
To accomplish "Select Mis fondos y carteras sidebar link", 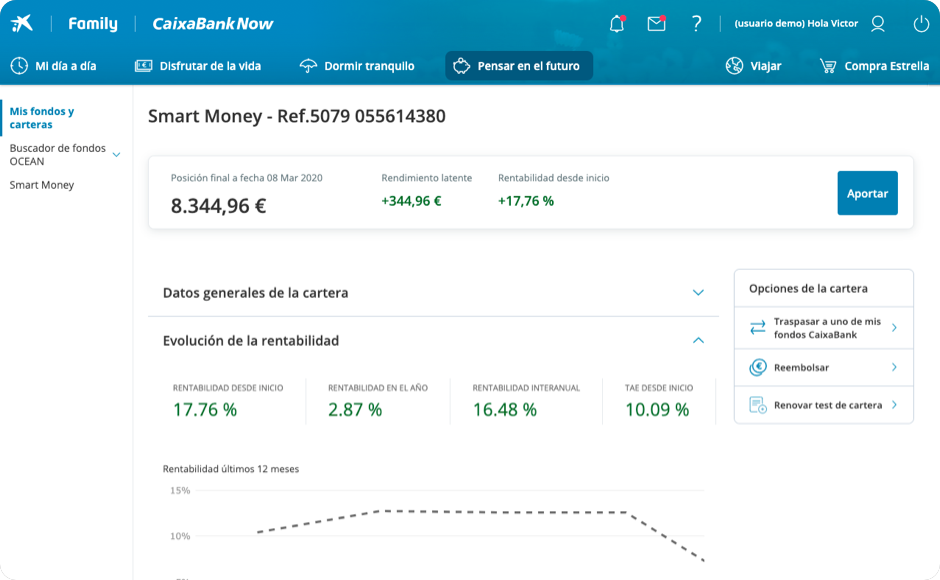I will 42,118.
